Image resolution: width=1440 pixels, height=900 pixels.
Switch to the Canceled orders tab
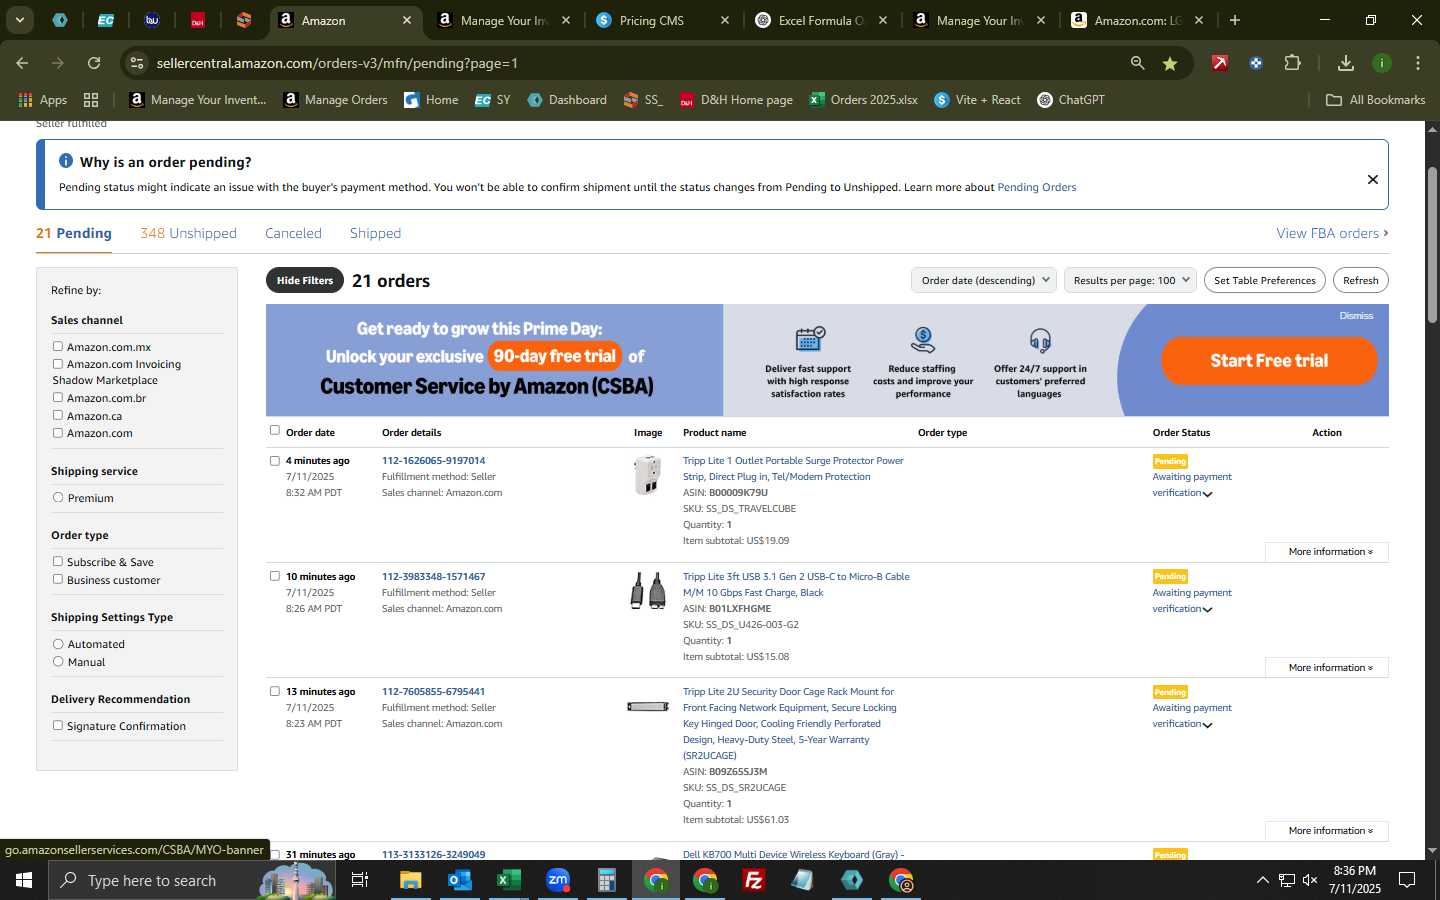coord(293,233)
